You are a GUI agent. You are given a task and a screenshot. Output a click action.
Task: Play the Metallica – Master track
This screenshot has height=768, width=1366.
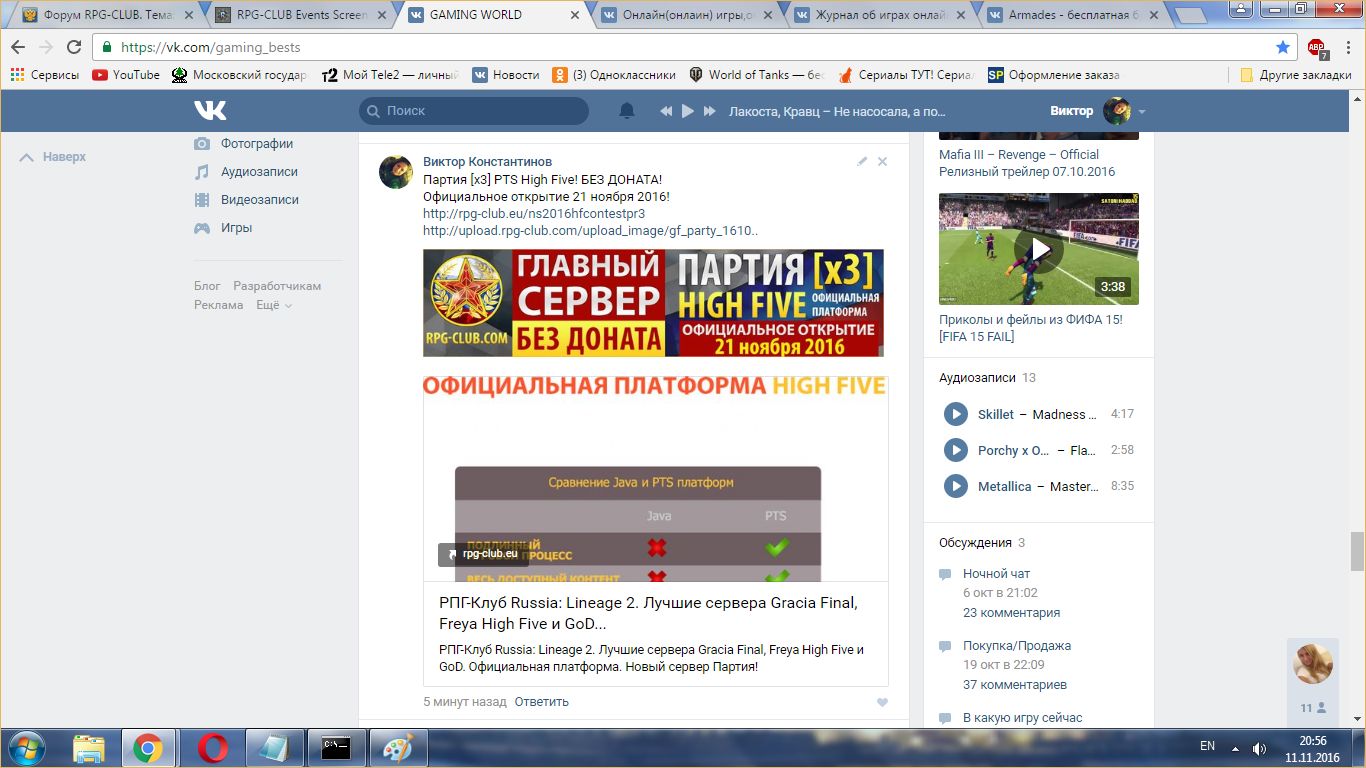956,486
